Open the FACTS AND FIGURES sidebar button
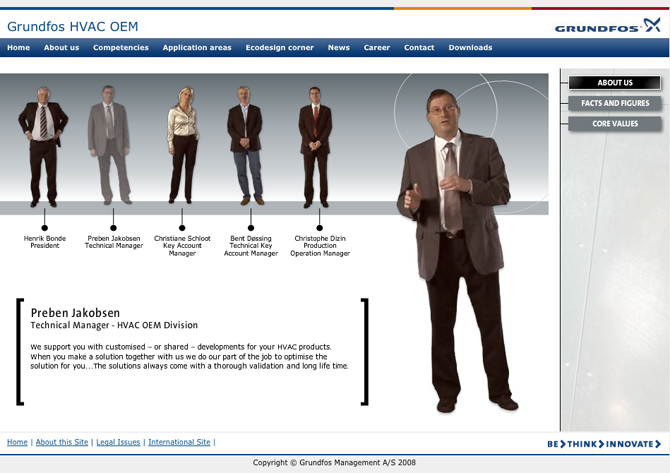The image size is (670, 473). click(x=615, y=103)
